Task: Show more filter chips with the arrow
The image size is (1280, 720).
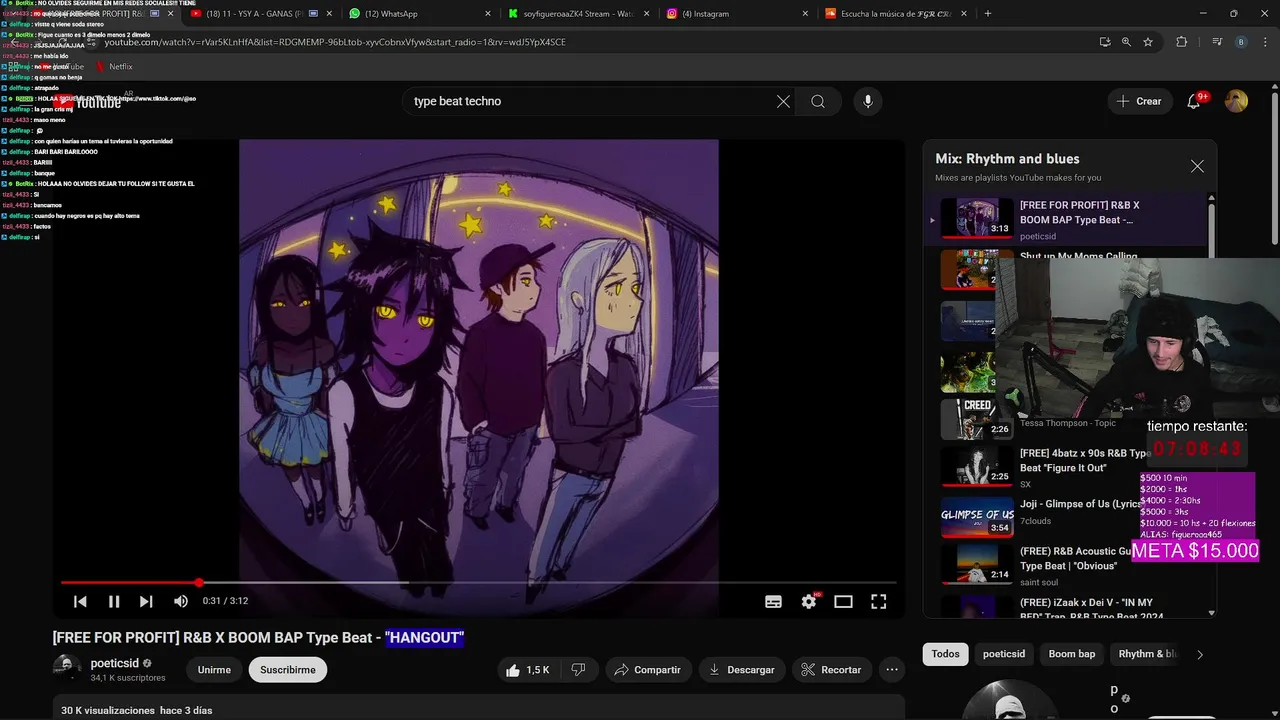Action: [1200, 654]
